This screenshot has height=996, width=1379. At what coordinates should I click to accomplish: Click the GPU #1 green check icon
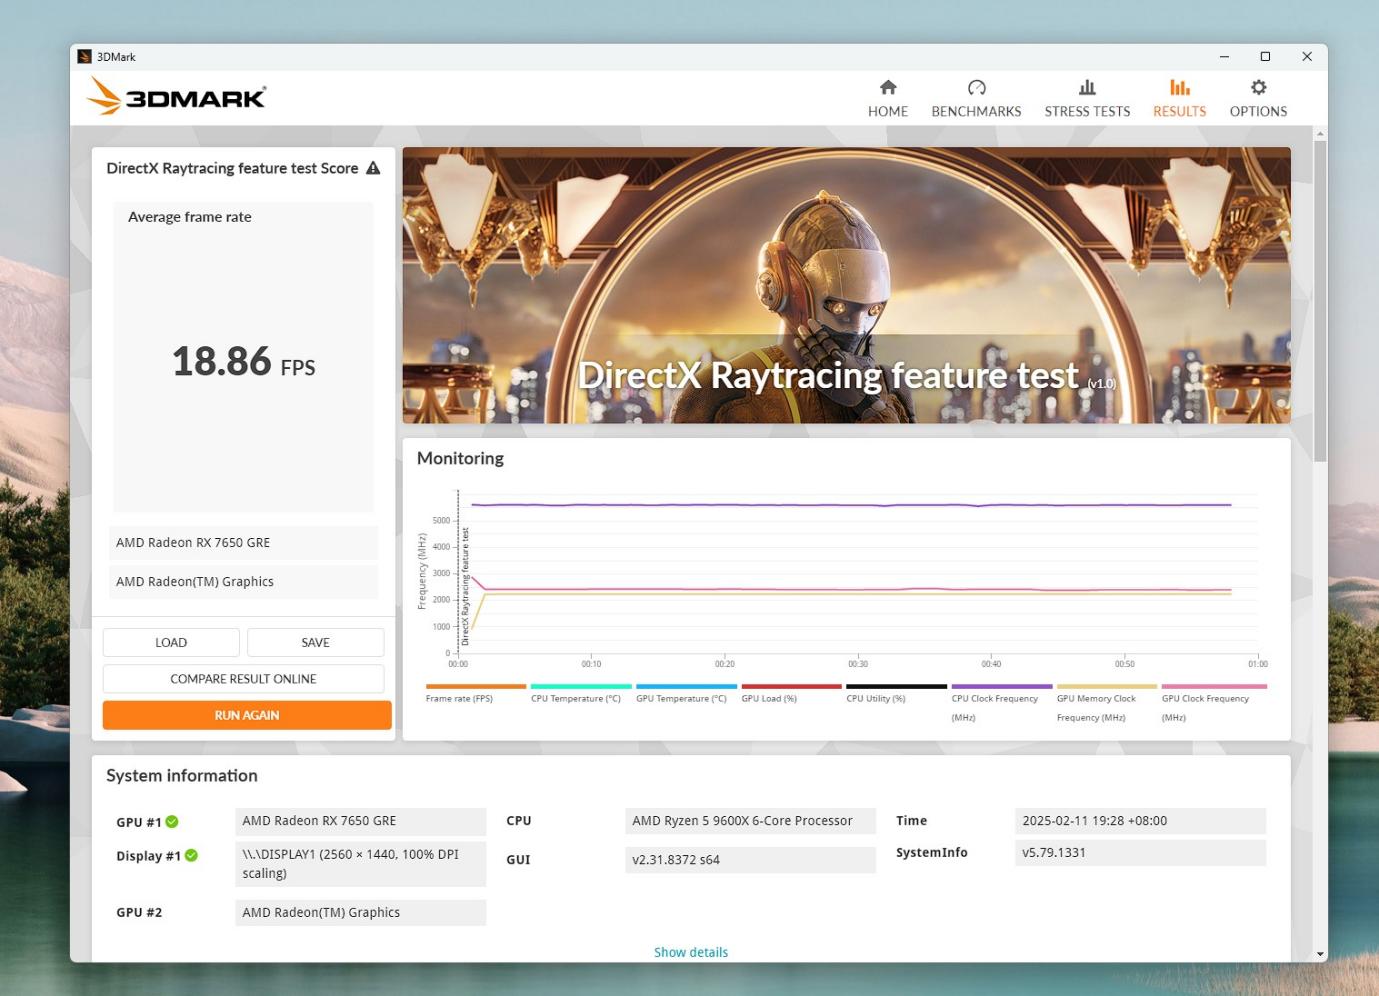[x=172, y=822]
